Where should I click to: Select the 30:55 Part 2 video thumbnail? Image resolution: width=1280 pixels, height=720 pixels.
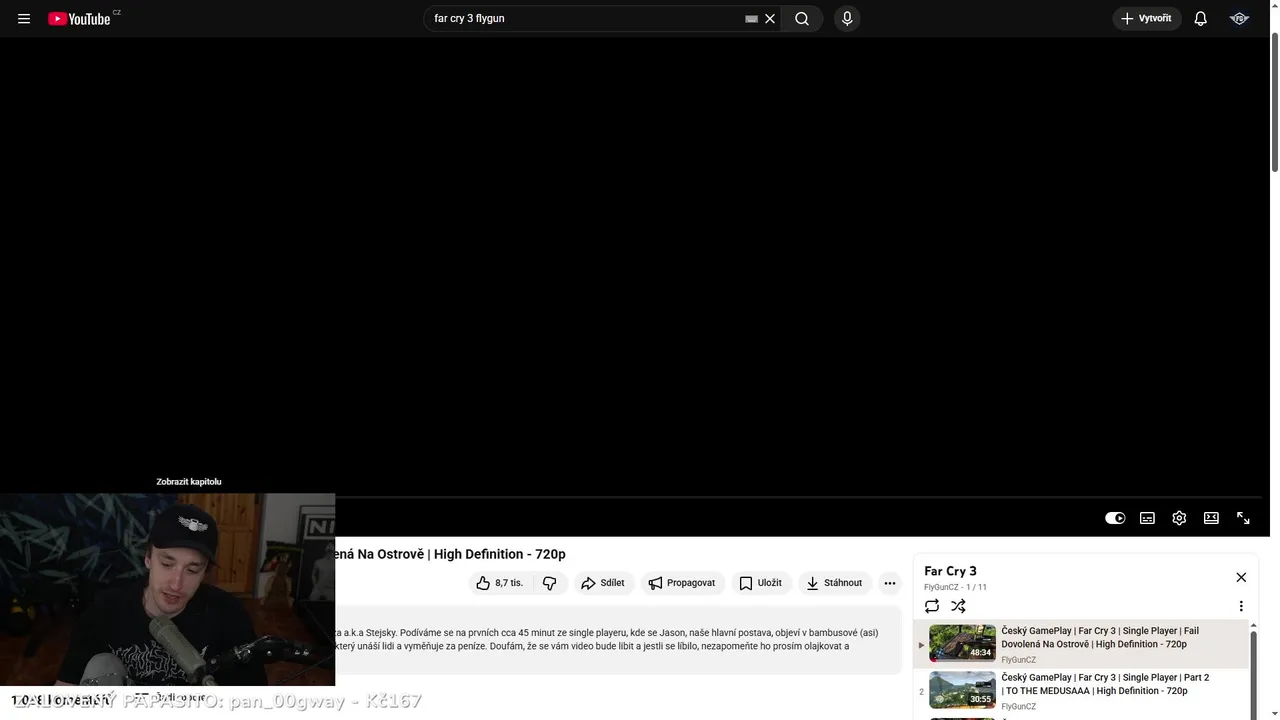[x=962, y=690]
